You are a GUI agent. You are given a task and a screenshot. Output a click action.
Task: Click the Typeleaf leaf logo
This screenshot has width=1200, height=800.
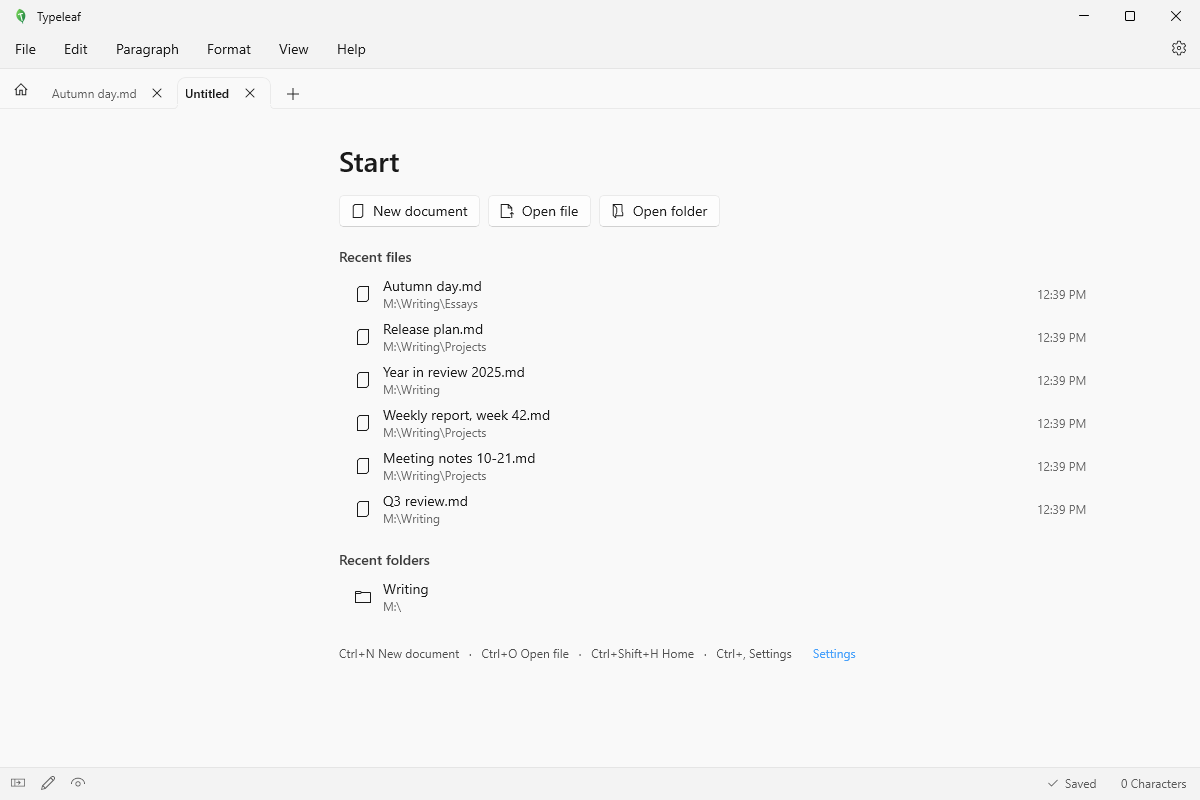click(21, 16)
